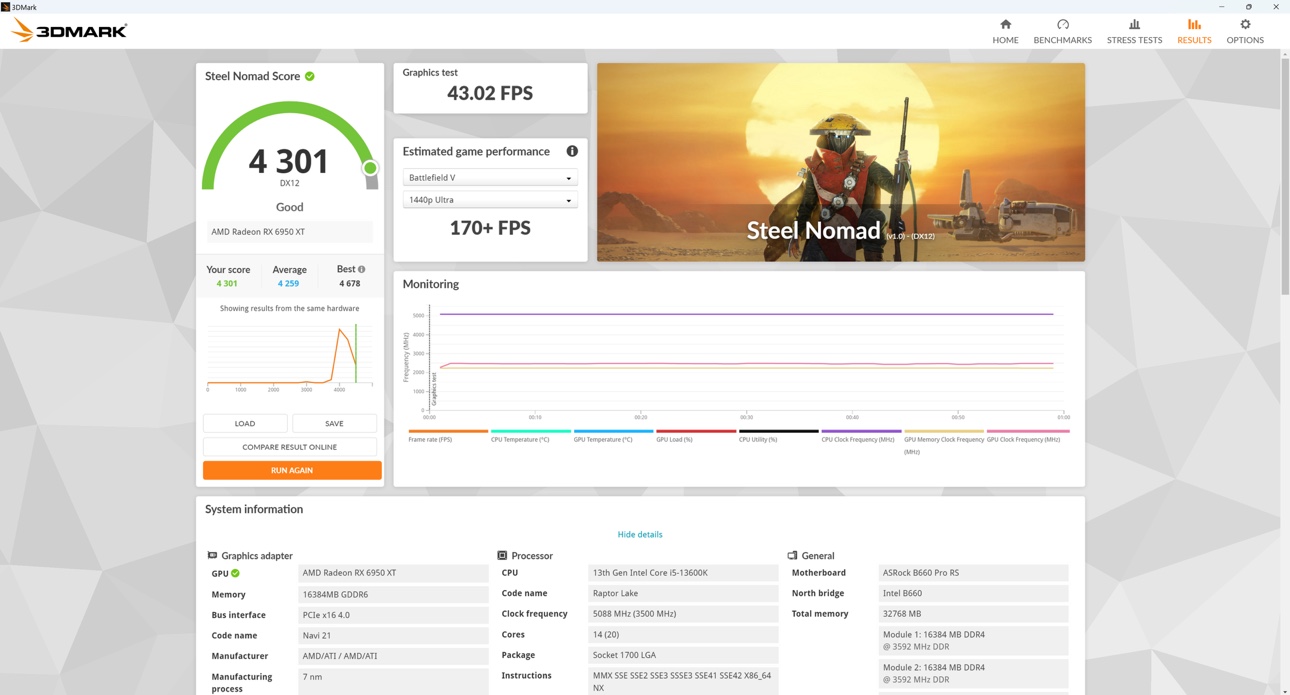Open the 1440p Ultra resolution dropdown
This screenshot has height=695, width=1290.
(x=490, y=199)
